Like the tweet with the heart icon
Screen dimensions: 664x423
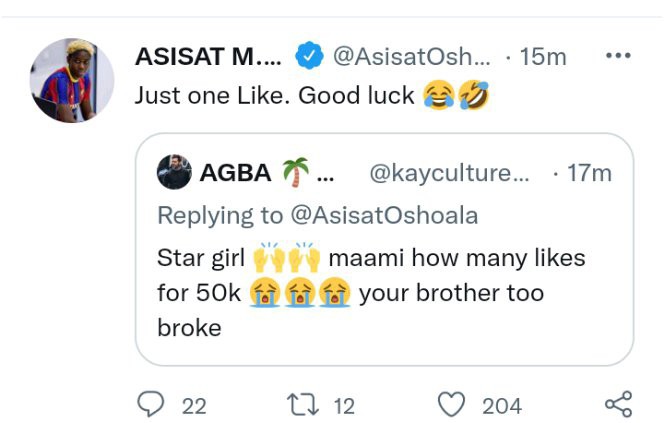(451, 404)
